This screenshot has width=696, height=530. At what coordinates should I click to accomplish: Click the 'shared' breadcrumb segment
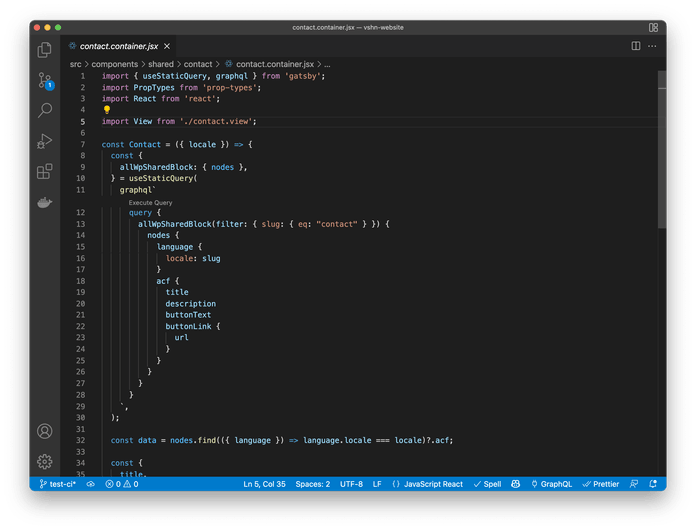(160, 64)
